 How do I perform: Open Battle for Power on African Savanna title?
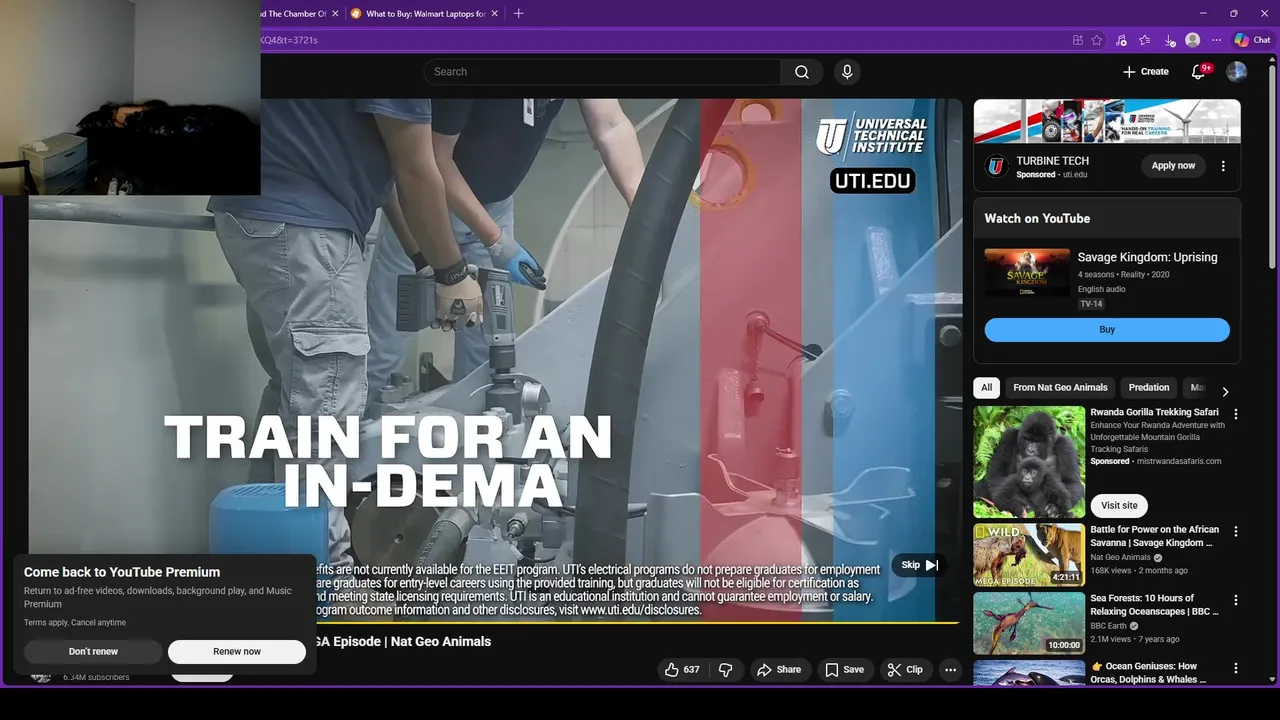[x=1154, y=536]
